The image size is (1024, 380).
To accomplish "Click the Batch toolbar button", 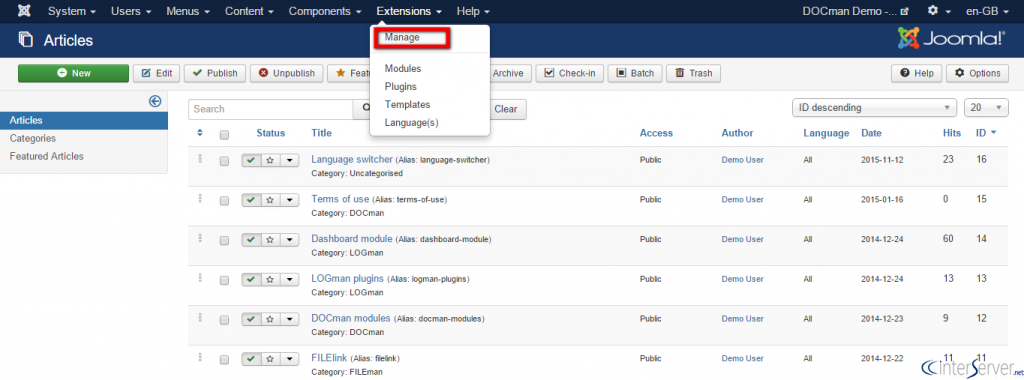I will [635, 73].
